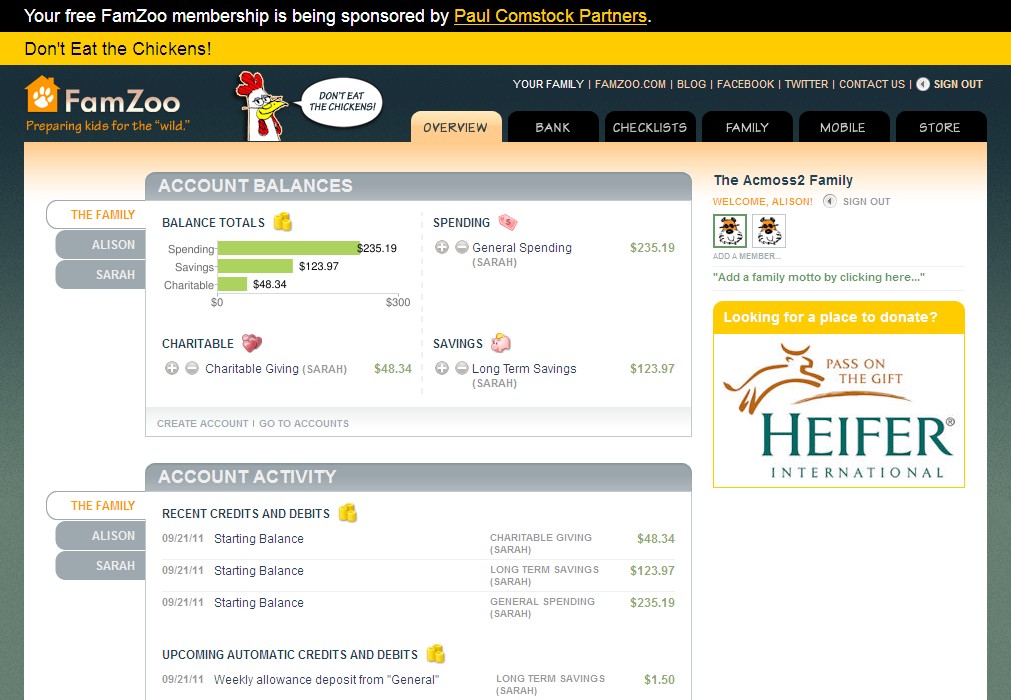Screen dimensions: 1011x700
Task: Click the Spending bar in Balance Totals chart
Action: (x=289, y=248)
